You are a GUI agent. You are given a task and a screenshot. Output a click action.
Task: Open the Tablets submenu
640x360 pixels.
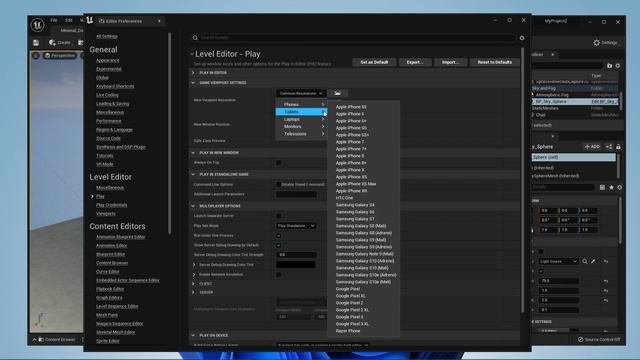pyautogui.click(x=301, y=112)
